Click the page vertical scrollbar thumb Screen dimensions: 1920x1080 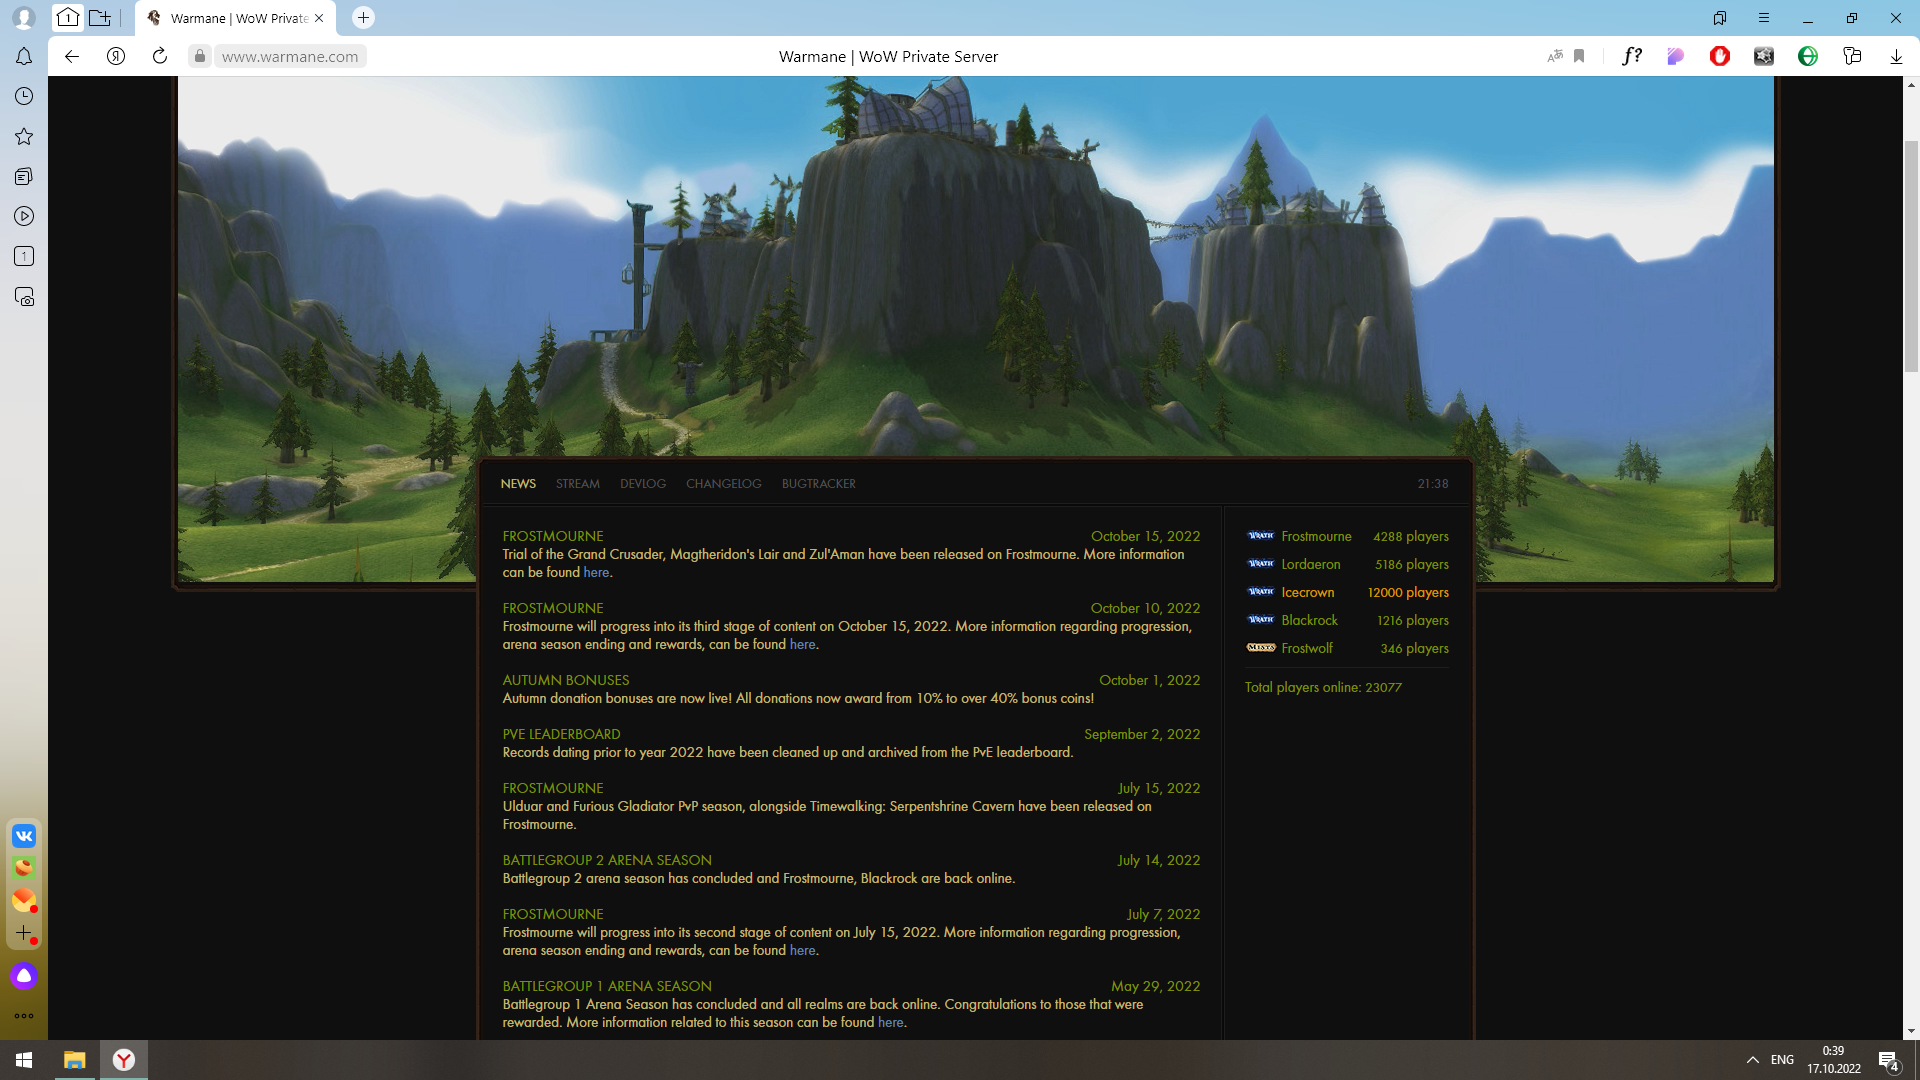(x=1911, y=257)
